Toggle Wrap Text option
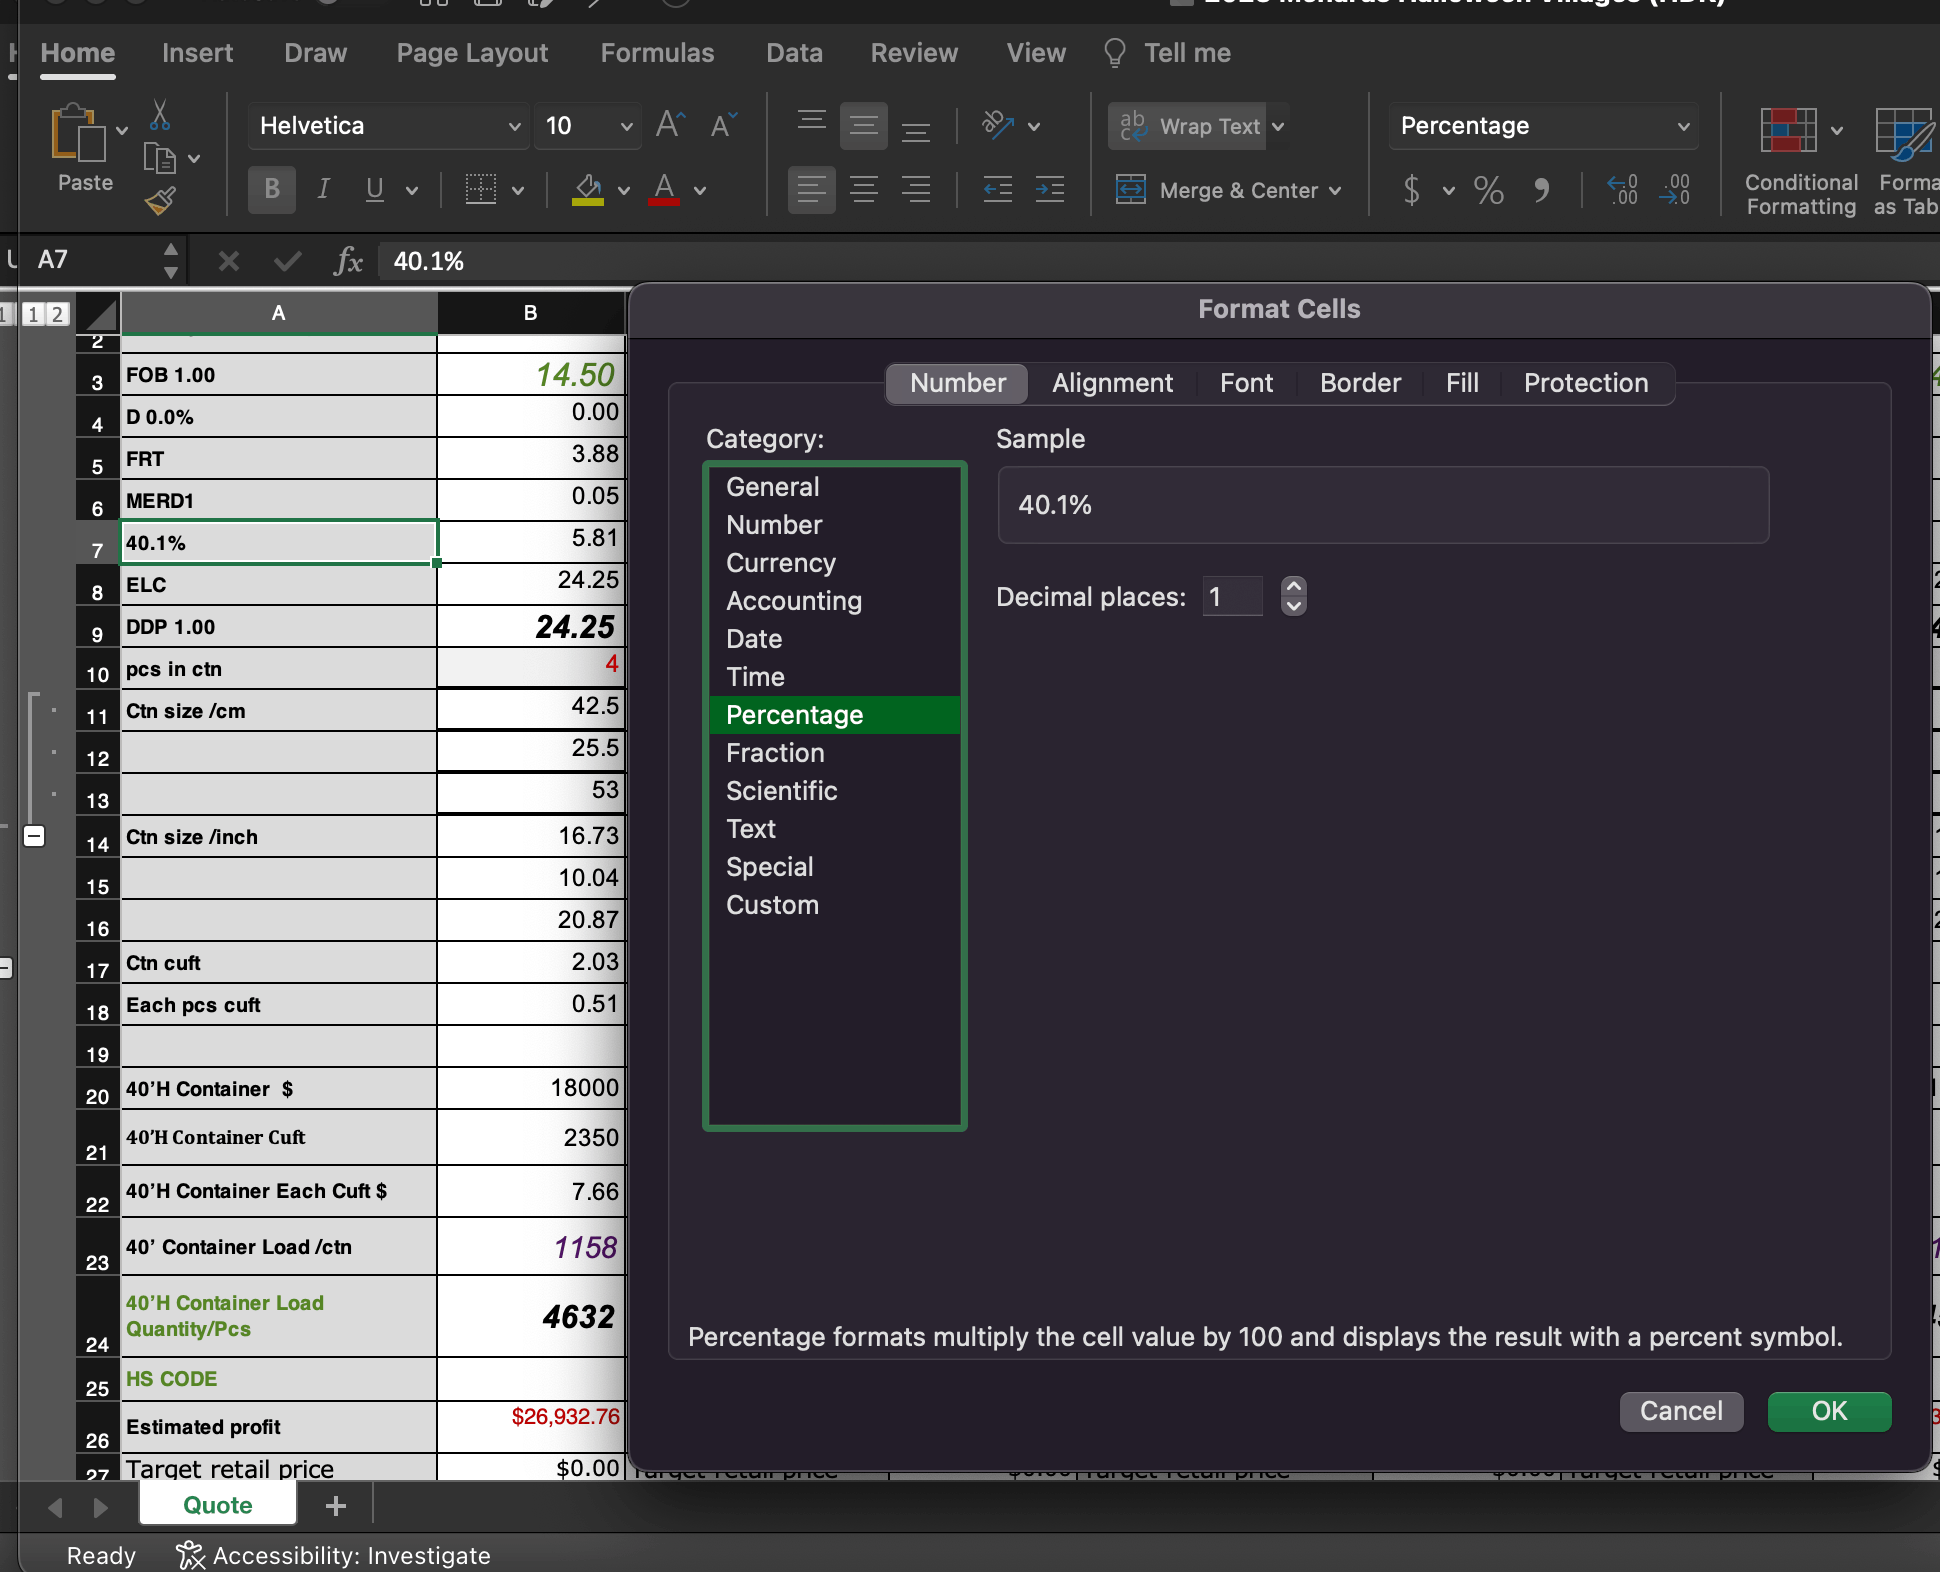This screenshot has height=1572, width=1940. (x=1188, y=126)
